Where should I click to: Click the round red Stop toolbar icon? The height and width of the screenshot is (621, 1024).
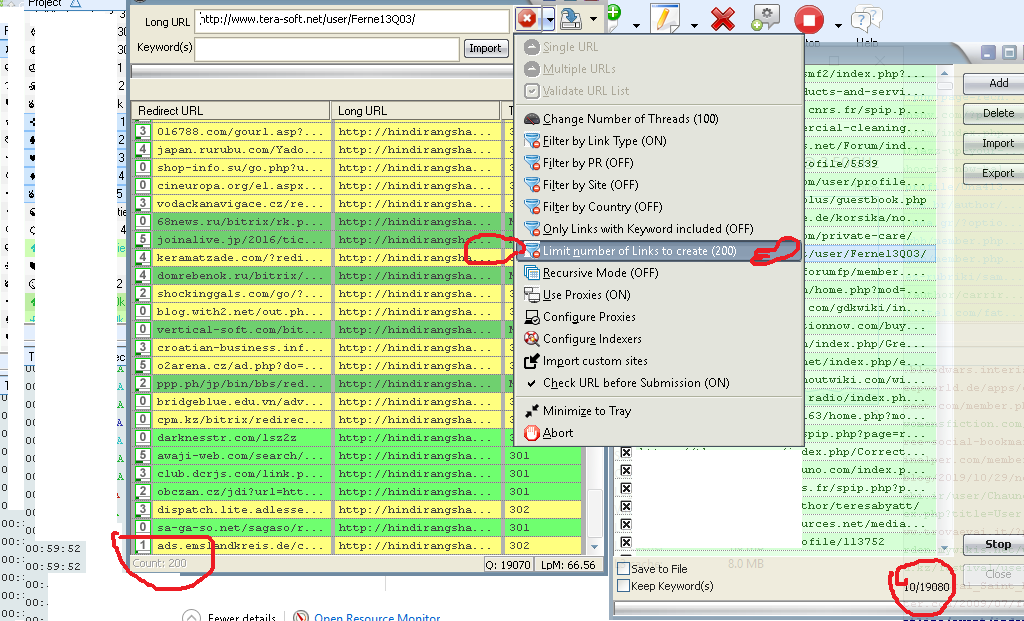pyautogui.click(x=808, y=19)
